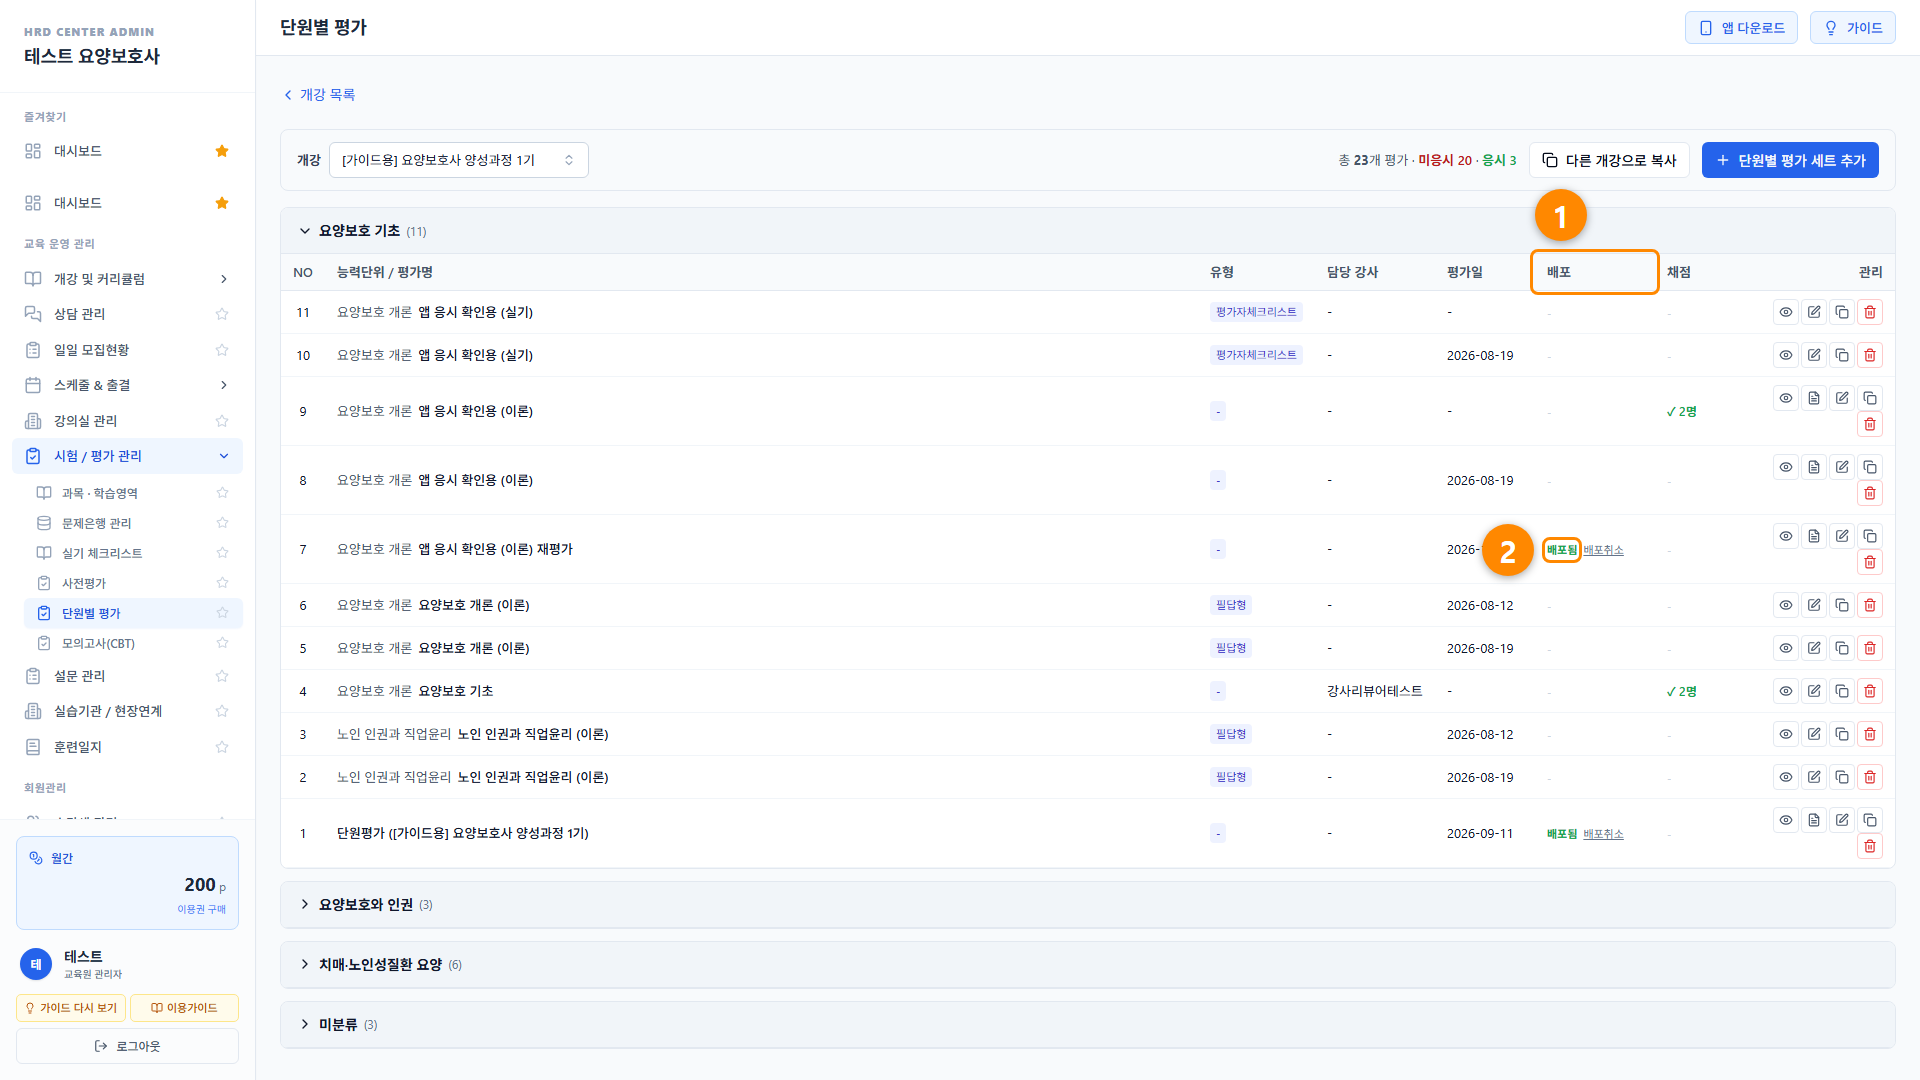Expand 개강 및 커리큘럼 sidebar menu
The image size is (1920, 1080).
[127, 279]
